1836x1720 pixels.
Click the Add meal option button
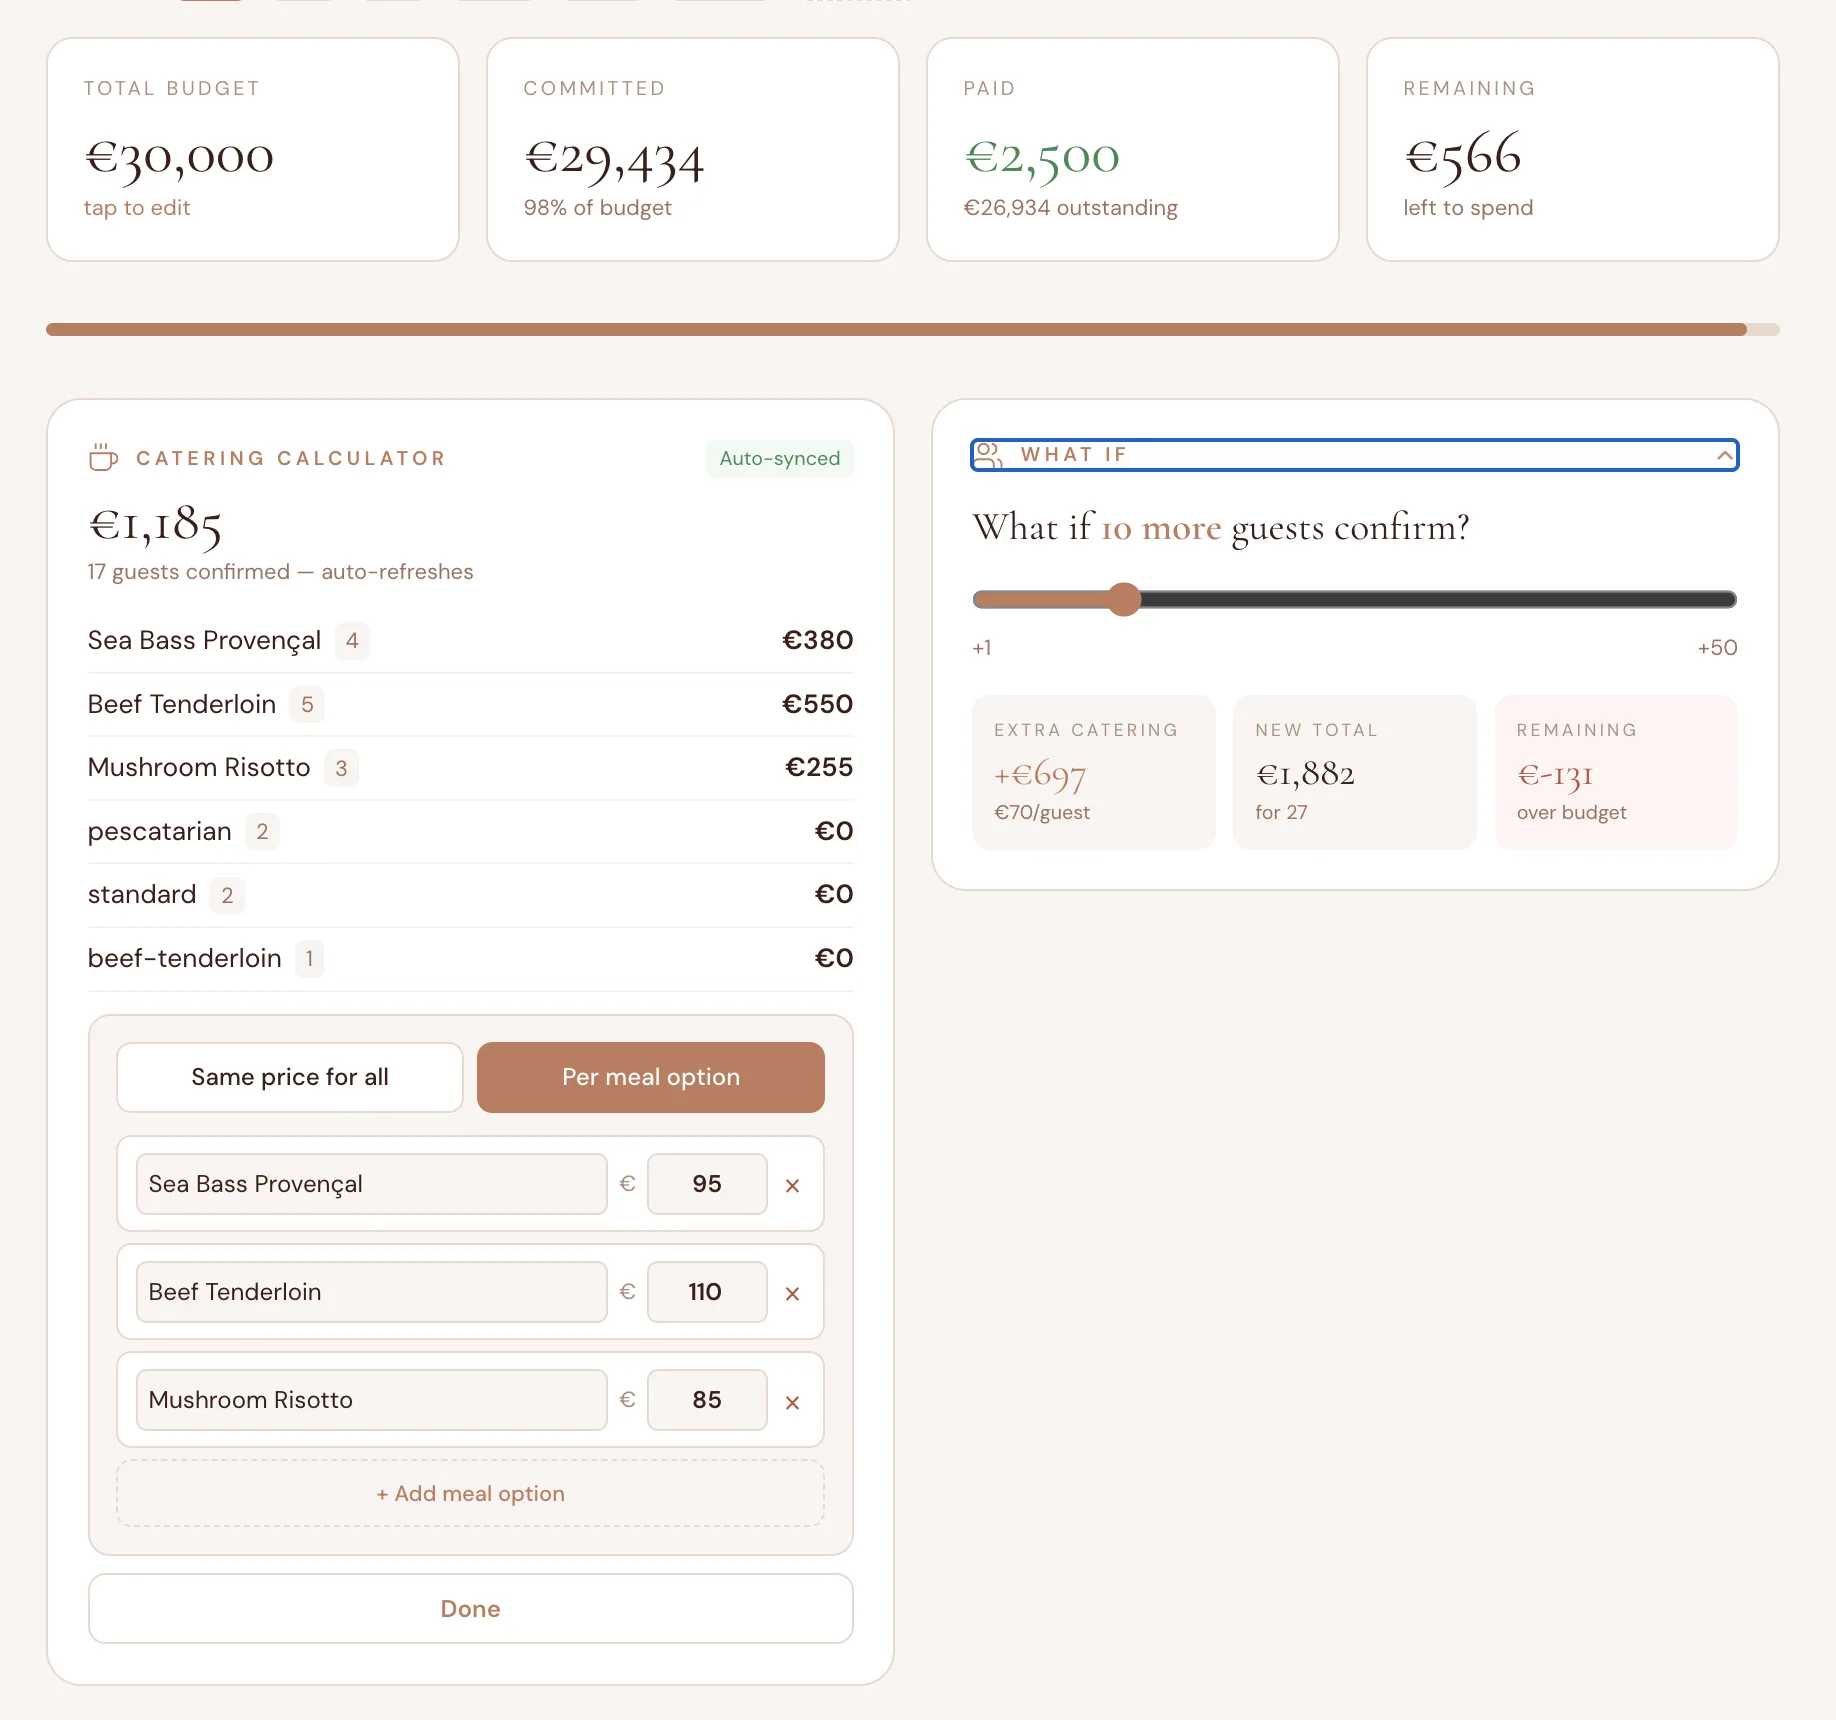(x=471, y=1493)
